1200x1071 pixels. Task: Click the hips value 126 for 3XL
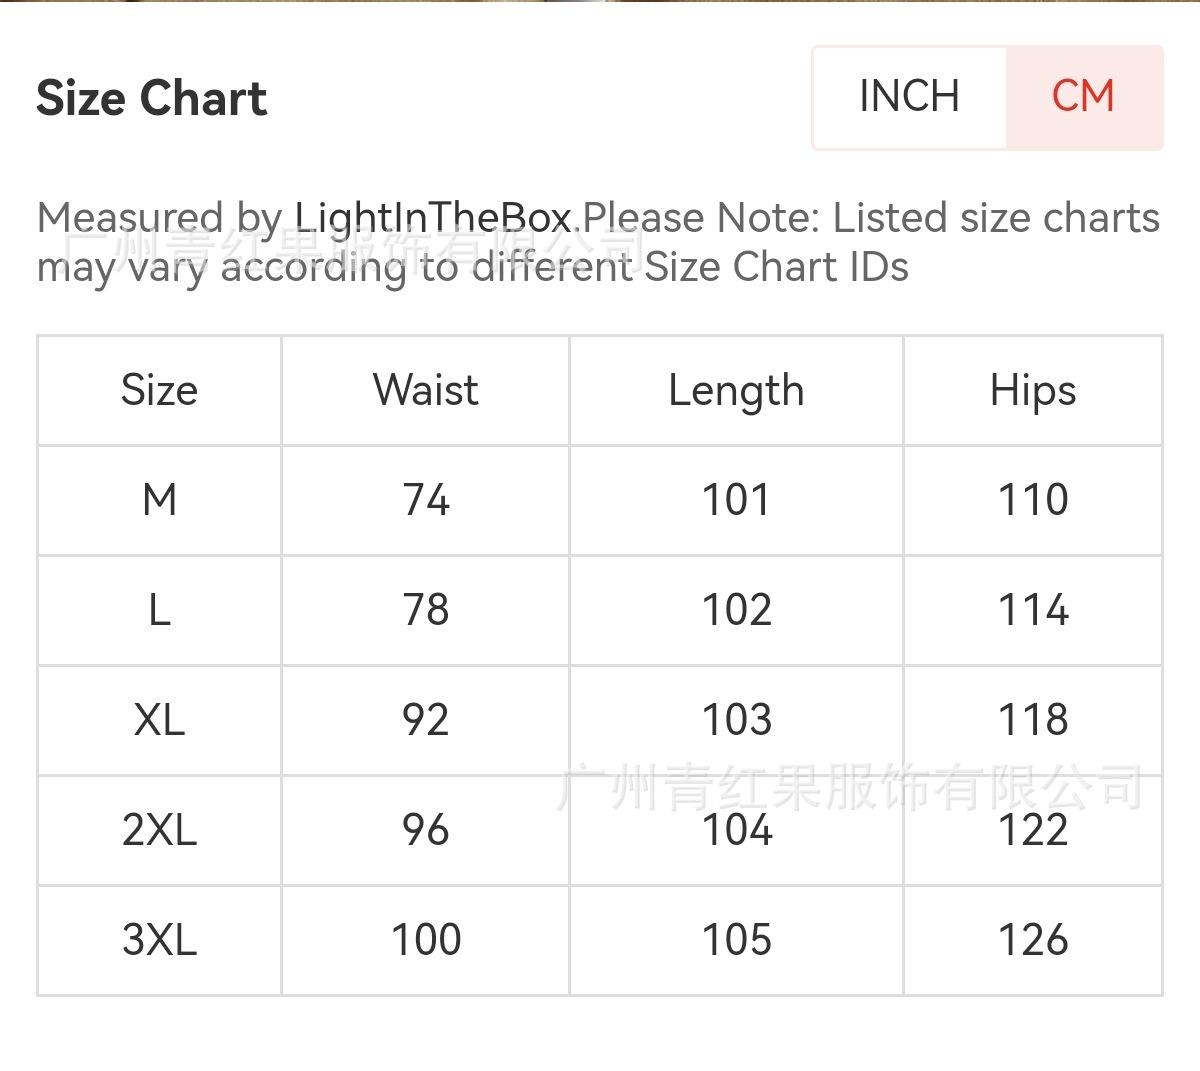pyautogui.click(x=1033, y=940)
